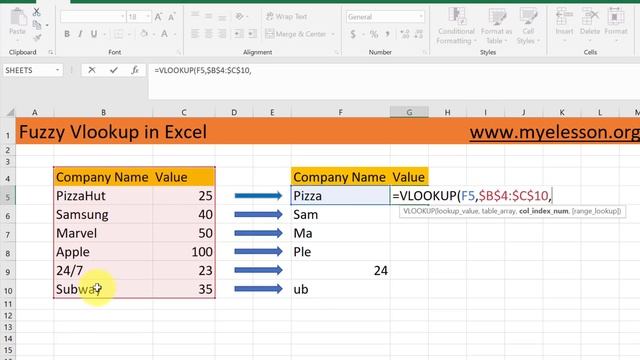The height and width of the screenshot is (360, 640).
Task: Click the Align Right icon
Action: 222,34
